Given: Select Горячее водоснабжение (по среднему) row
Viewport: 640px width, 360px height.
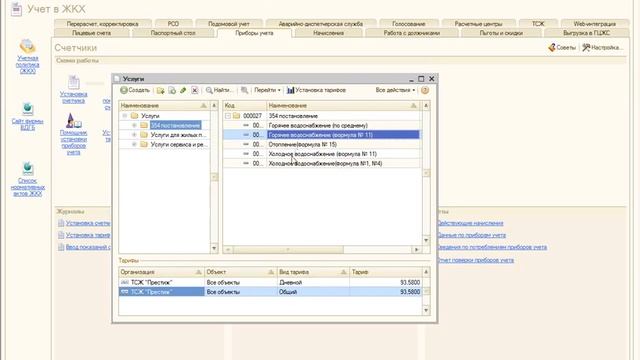Looking at the screenshot, I should point(322,125).
